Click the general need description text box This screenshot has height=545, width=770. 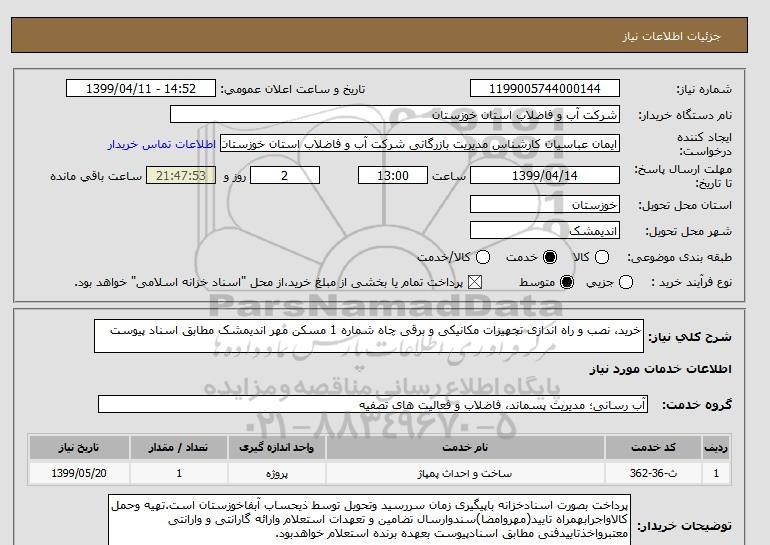(369, 336)
